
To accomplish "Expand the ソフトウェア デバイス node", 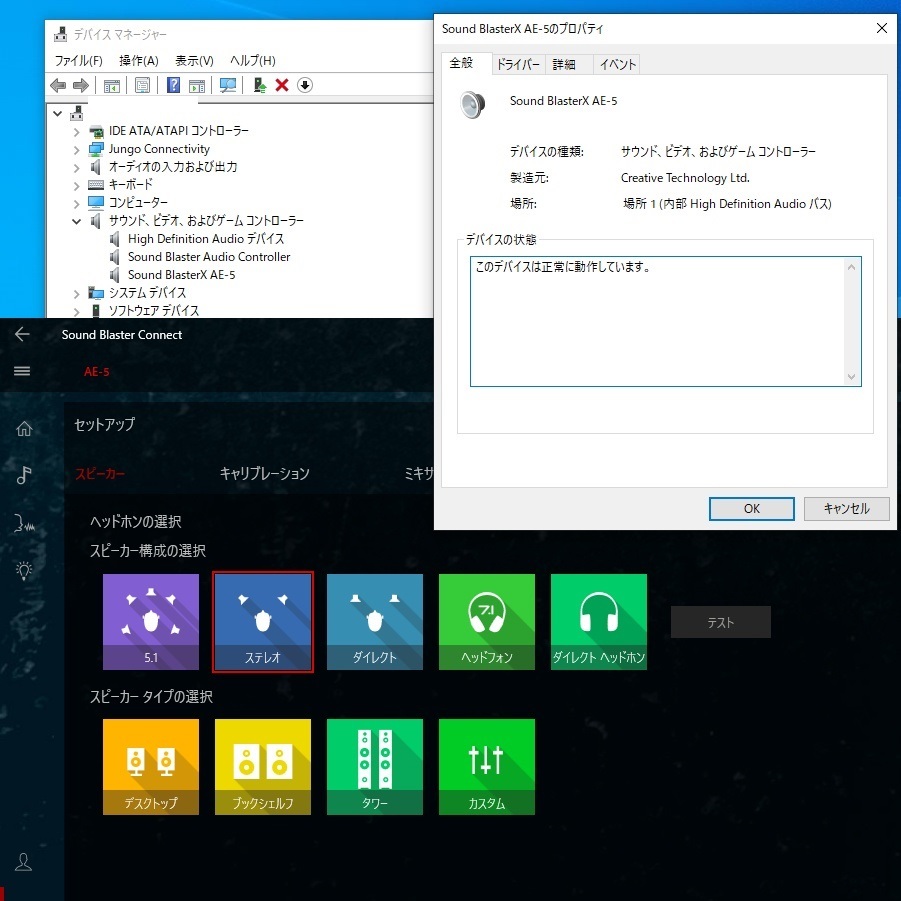I will click(76, 311).
